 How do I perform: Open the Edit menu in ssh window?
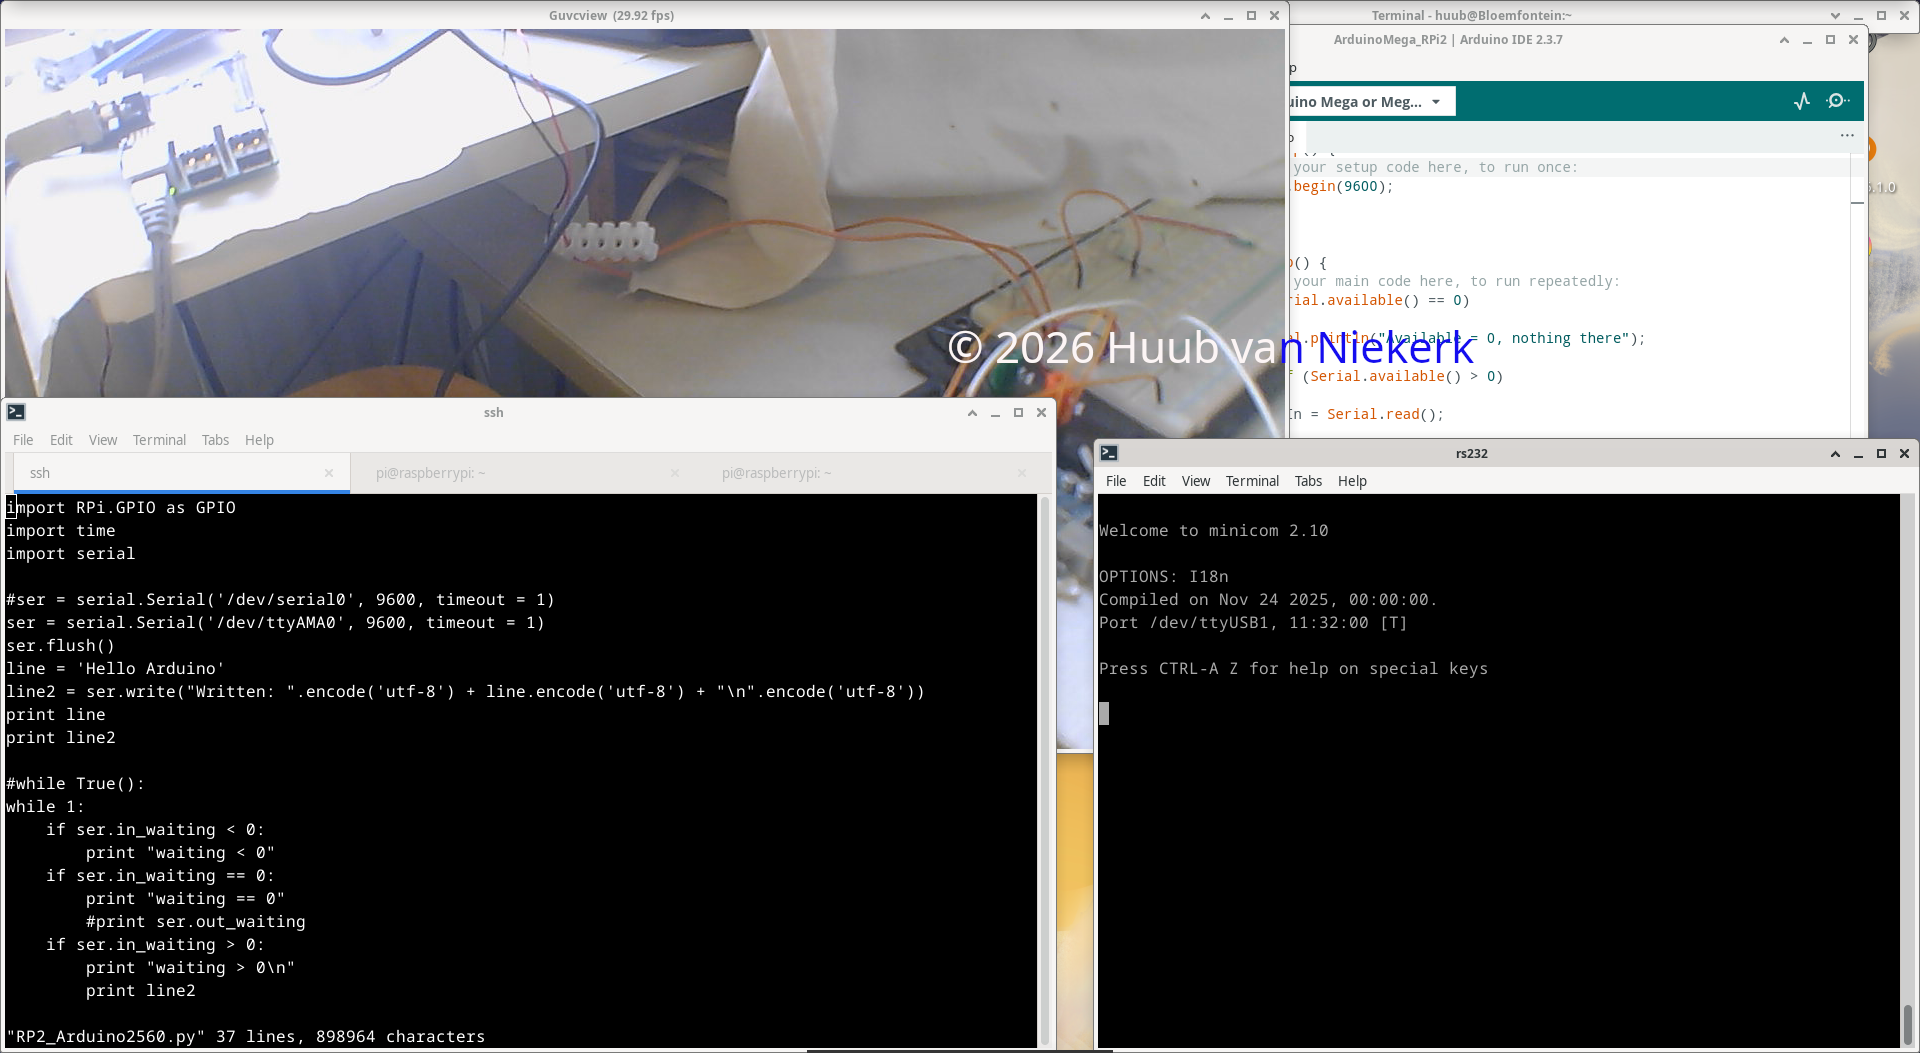[x=61, y=440]
